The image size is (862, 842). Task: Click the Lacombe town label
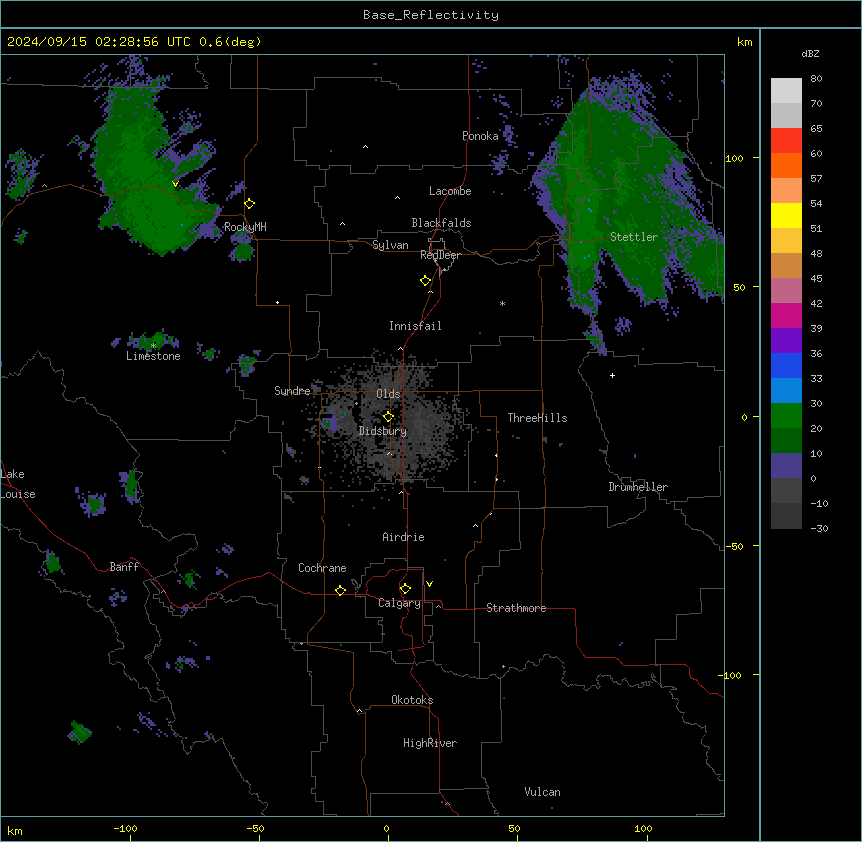450,191
